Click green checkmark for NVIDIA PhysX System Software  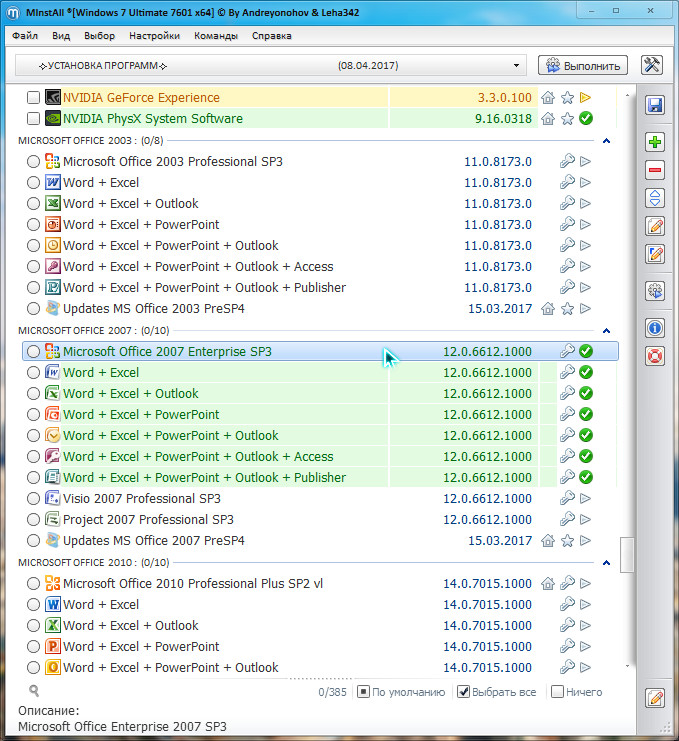586,119
